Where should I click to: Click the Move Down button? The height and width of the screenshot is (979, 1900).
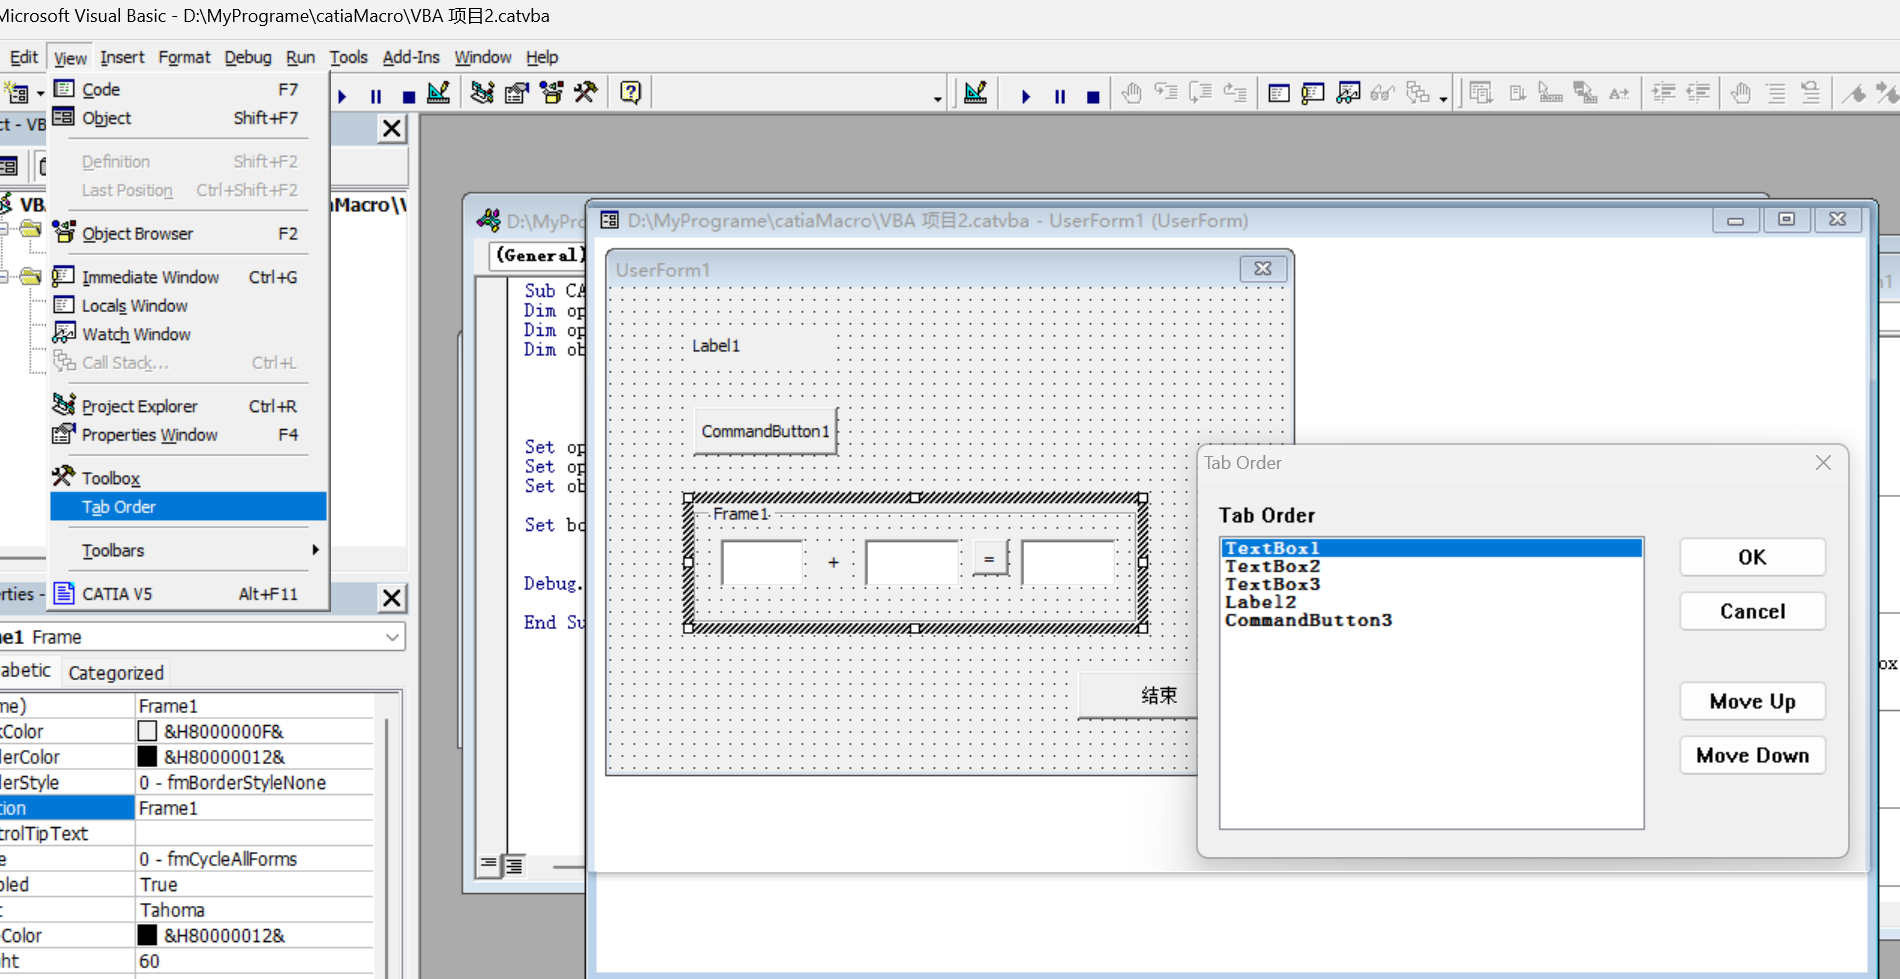[x=1752, y=755]
